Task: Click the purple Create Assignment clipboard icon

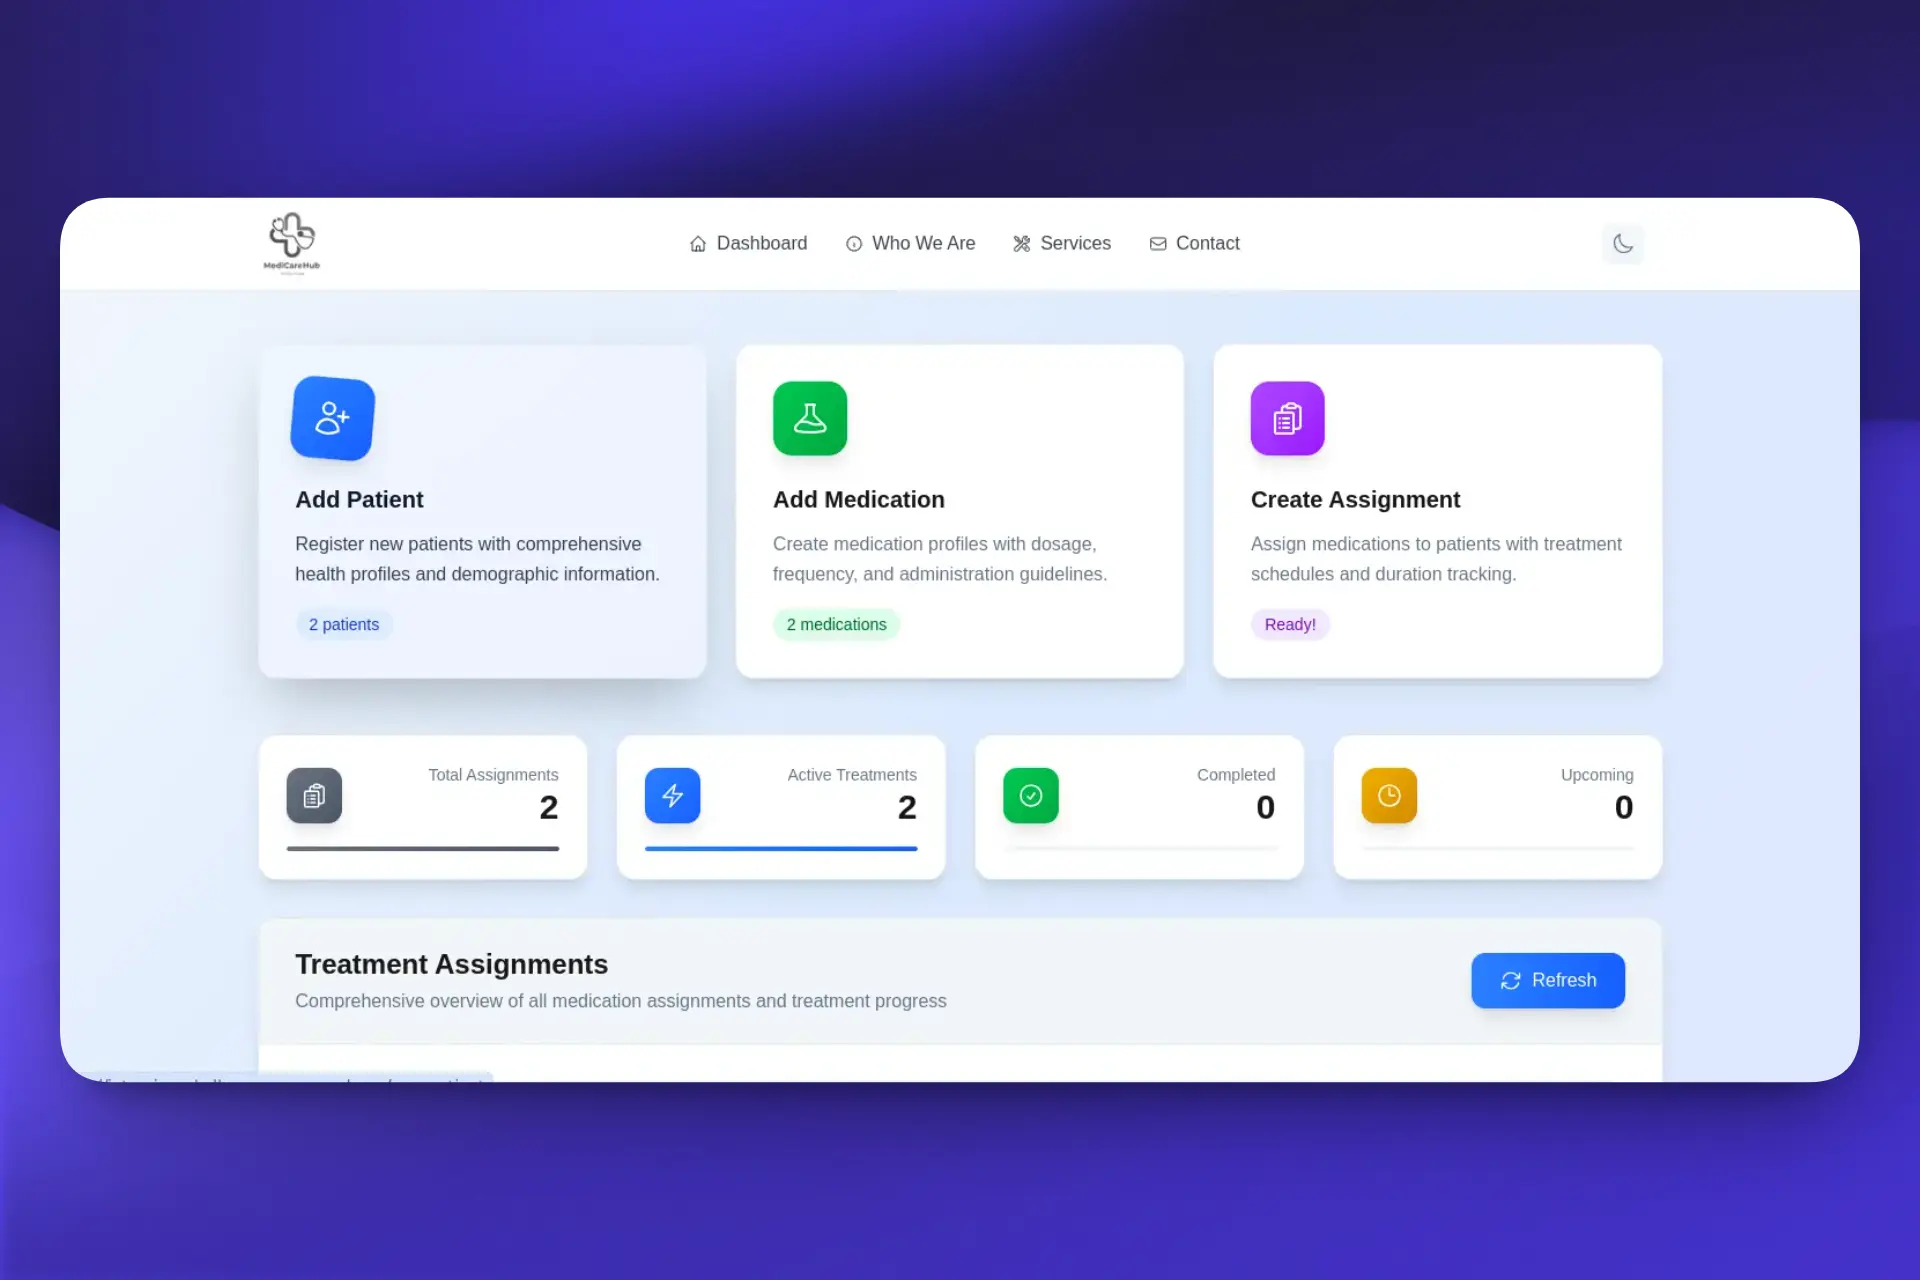Action: tap(1287, 418)
